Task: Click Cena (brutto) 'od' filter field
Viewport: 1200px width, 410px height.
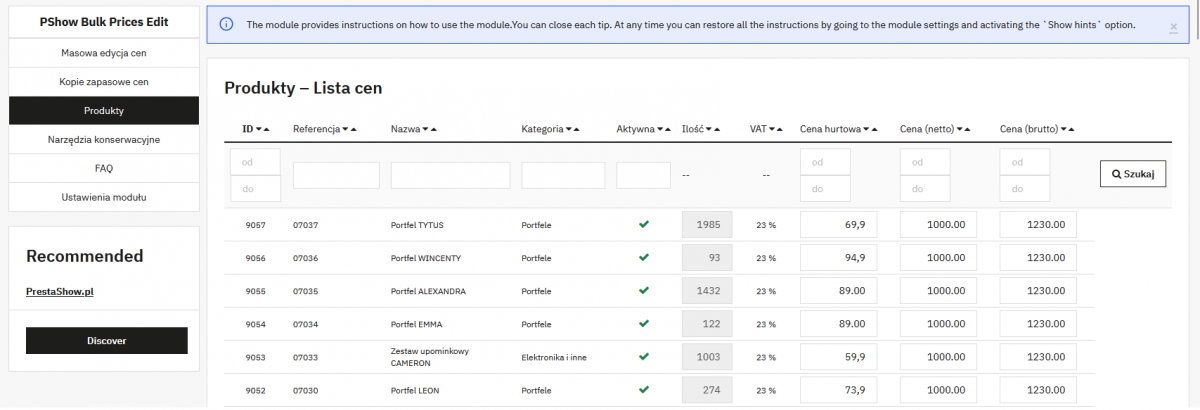Action: point(1025,162)
